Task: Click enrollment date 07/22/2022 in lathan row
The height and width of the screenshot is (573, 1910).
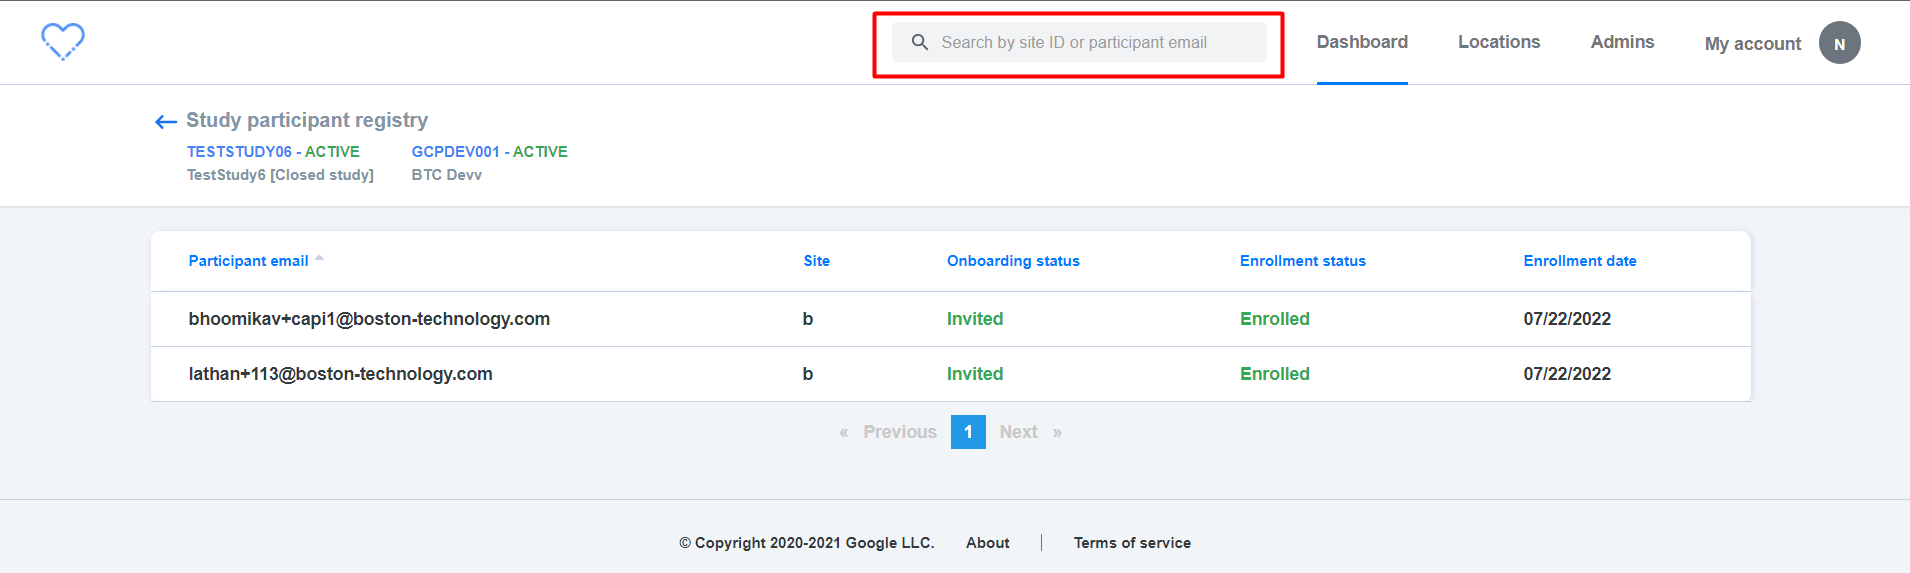Action: [x=1567, y=374]
